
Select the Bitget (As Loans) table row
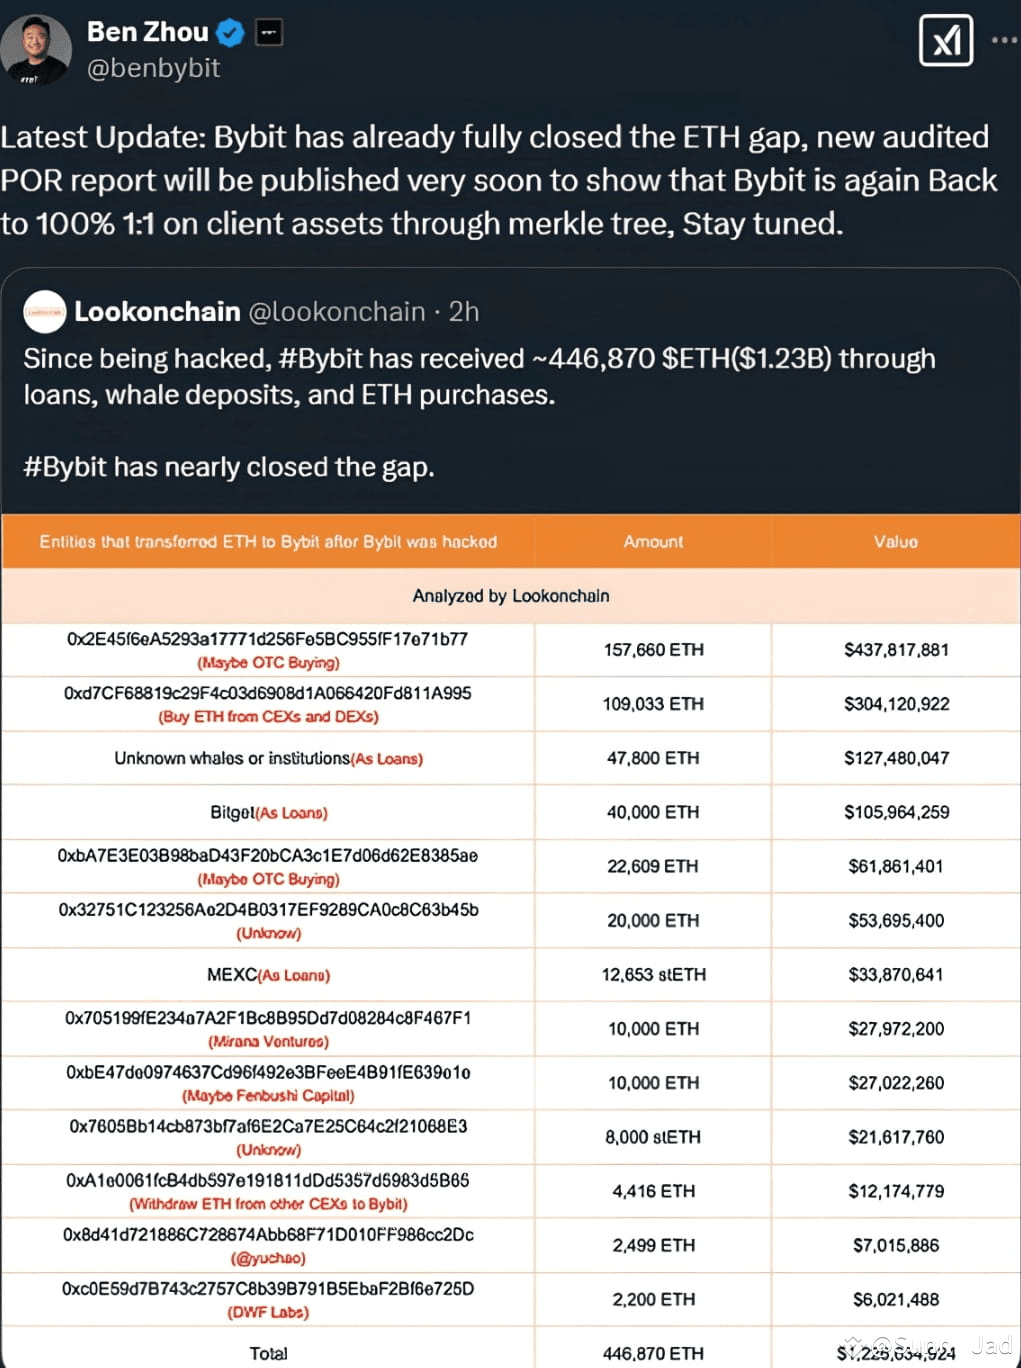pos(268,812)
